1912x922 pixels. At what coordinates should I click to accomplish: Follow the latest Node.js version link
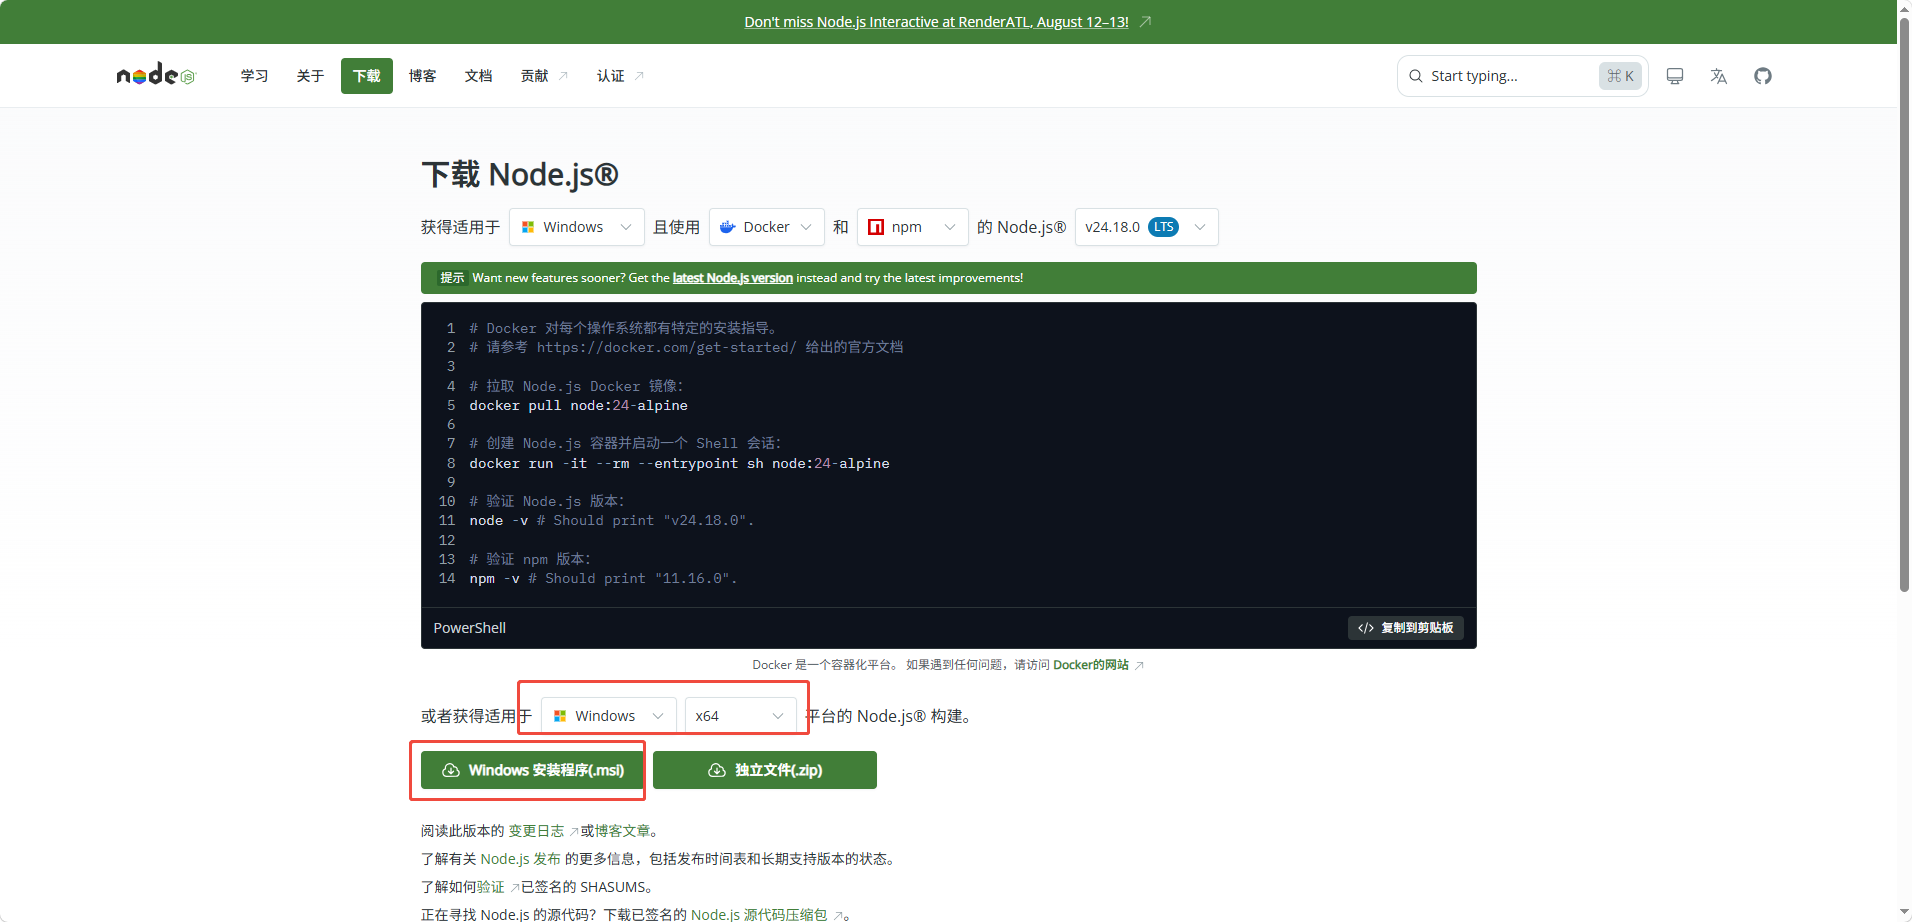(x=732, y=278)
